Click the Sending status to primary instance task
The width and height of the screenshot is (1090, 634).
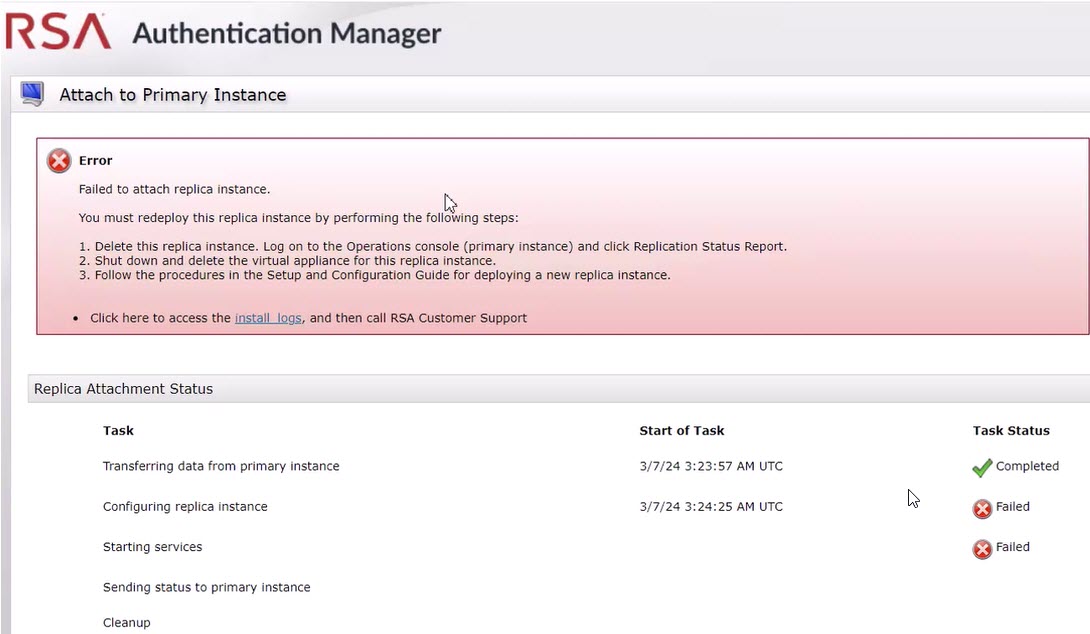[206, 587]
